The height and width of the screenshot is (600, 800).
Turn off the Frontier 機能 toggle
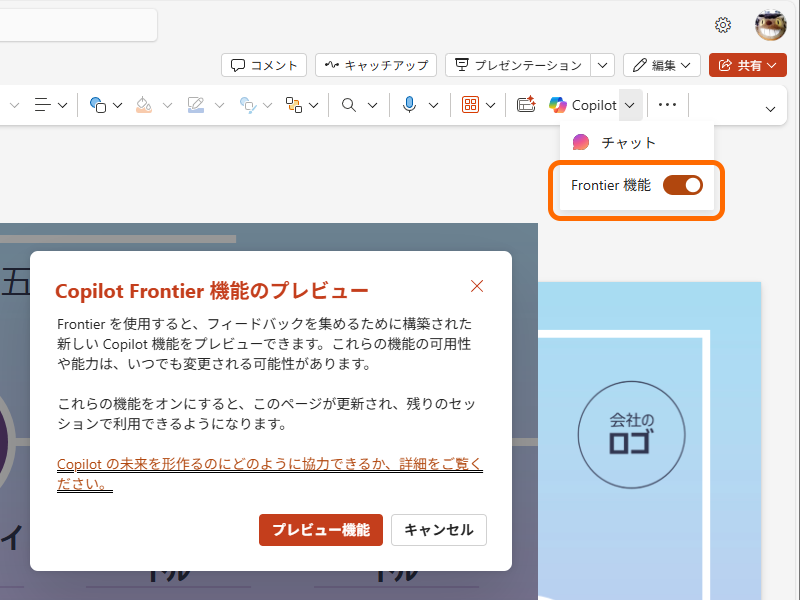(x=682, y=185)
